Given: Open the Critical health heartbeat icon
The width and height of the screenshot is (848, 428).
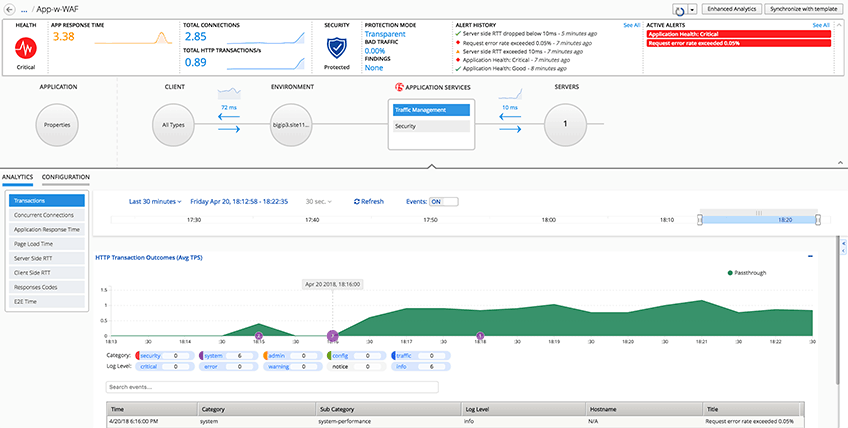Looking at the screenshot, I should [25, 49].
